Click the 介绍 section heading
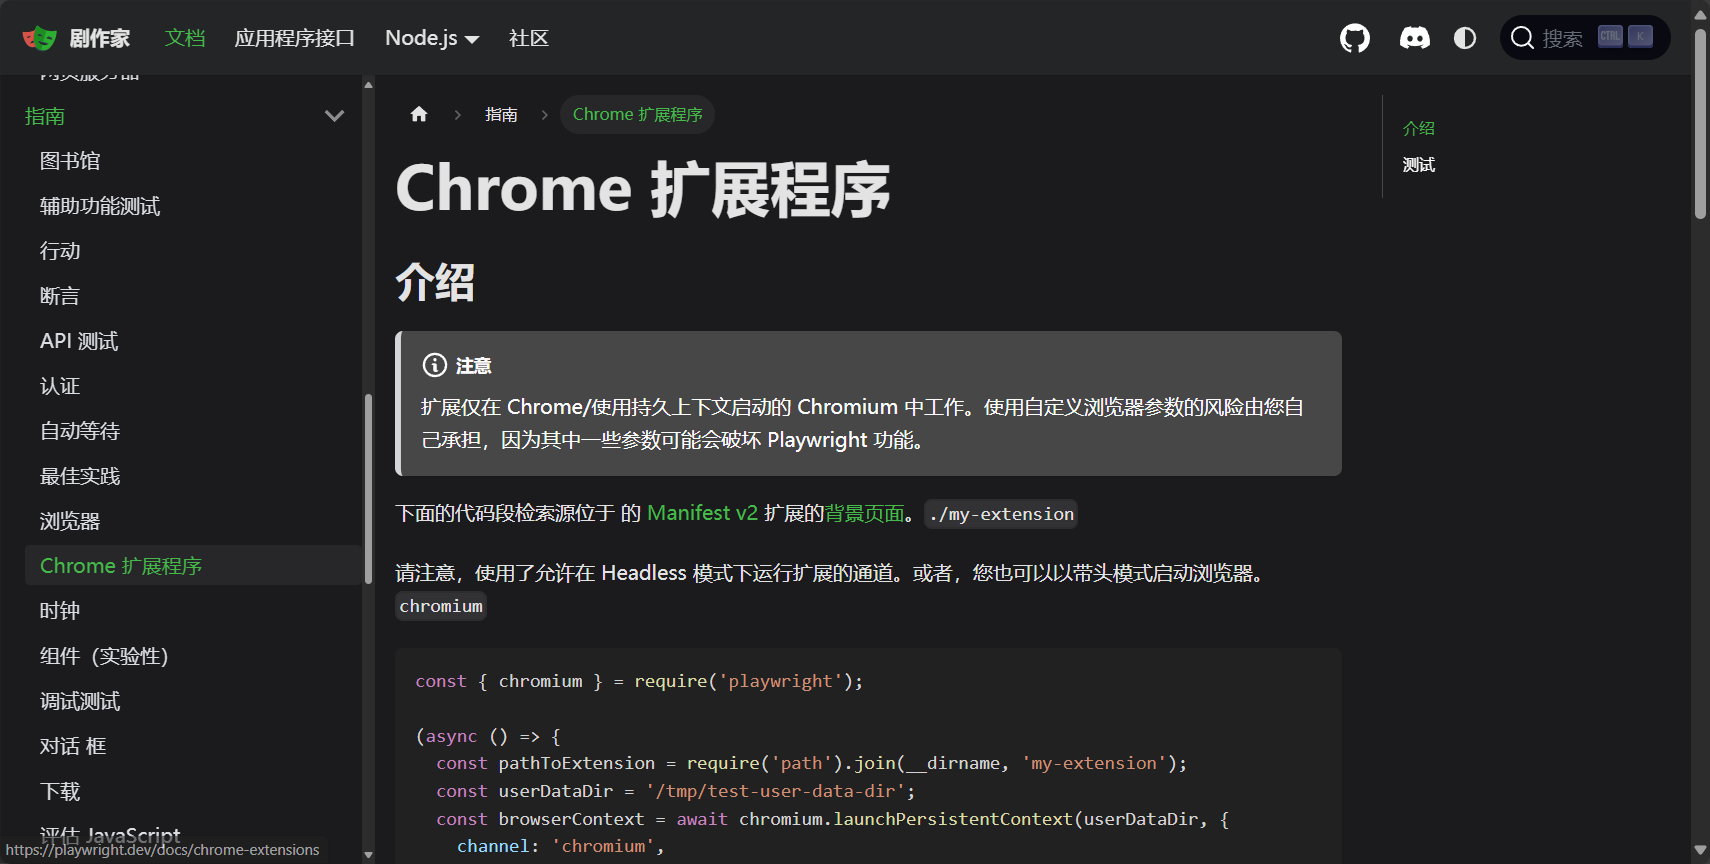The height and width of the screenshot is (864, 1710). click(435, 282)
